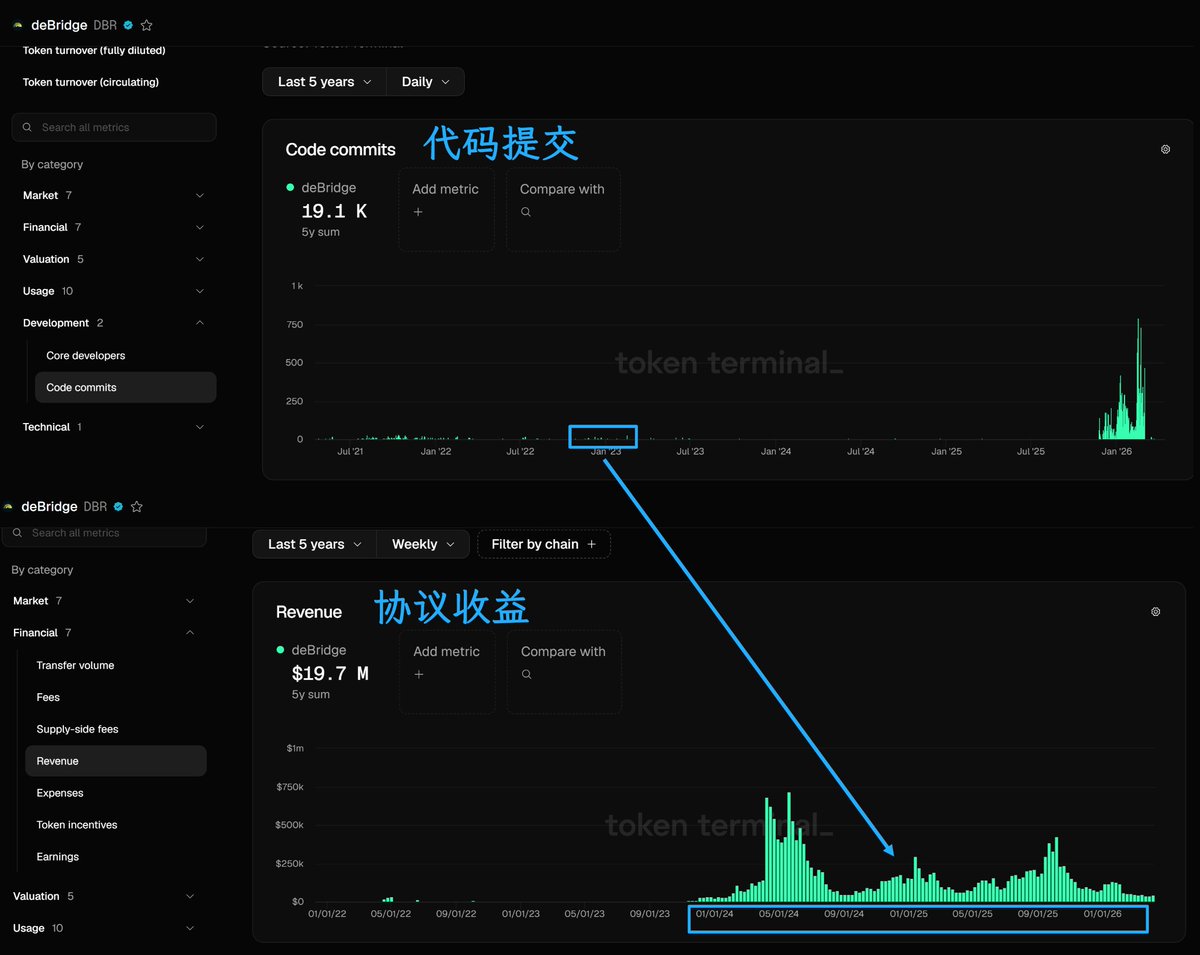Click the Revenue chart title
The image size is (1200, 955).
click(309, 612)
